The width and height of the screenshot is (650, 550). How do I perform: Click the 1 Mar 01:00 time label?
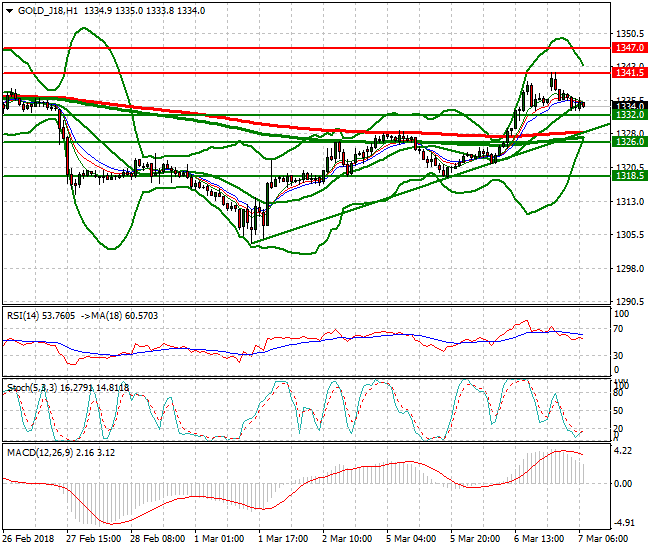tap(219, 539)
